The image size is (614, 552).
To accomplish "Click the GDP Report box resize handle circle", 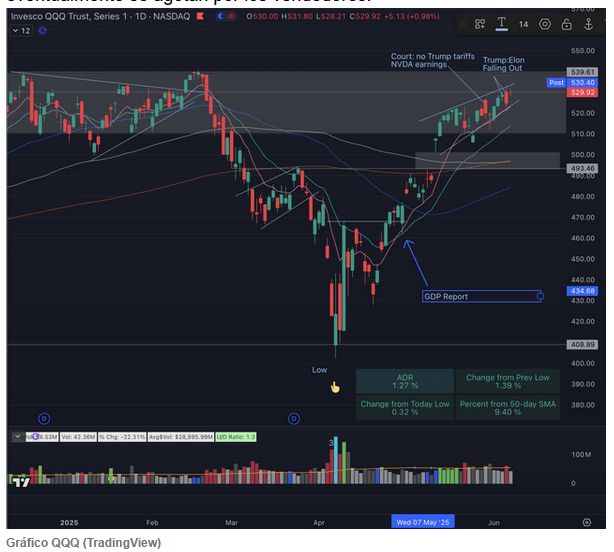I will coord(540,296).
